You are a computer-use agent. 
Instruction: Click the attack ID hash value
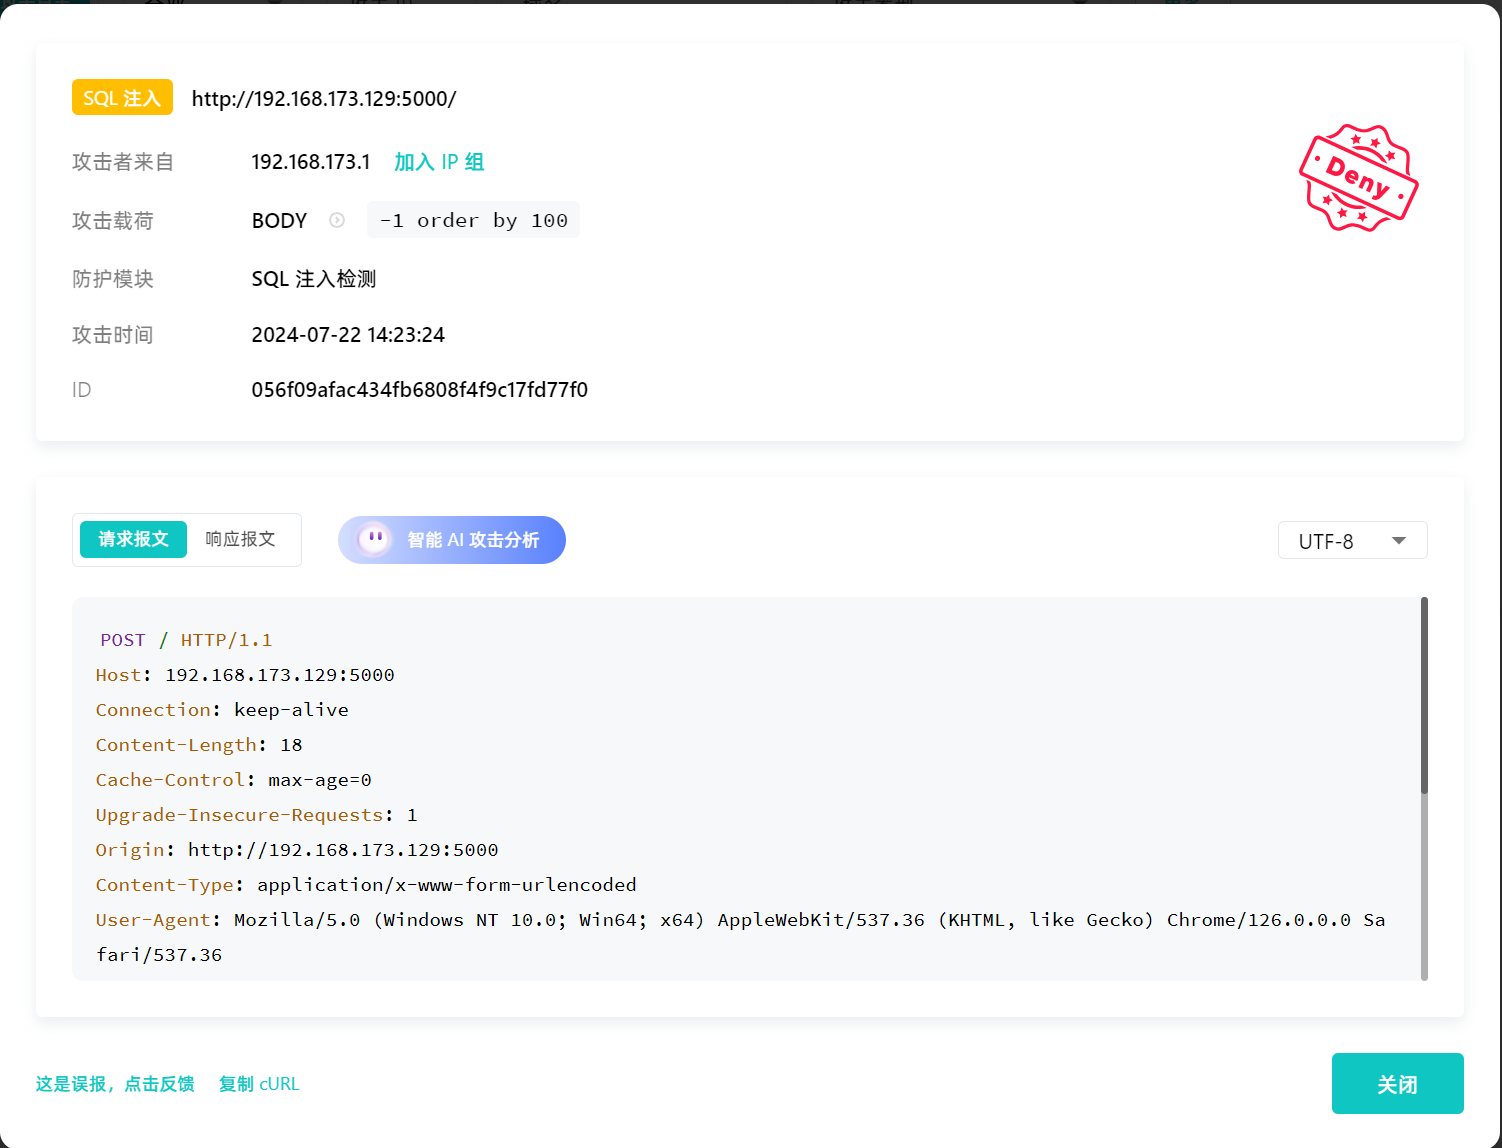(x=419, y=390)
